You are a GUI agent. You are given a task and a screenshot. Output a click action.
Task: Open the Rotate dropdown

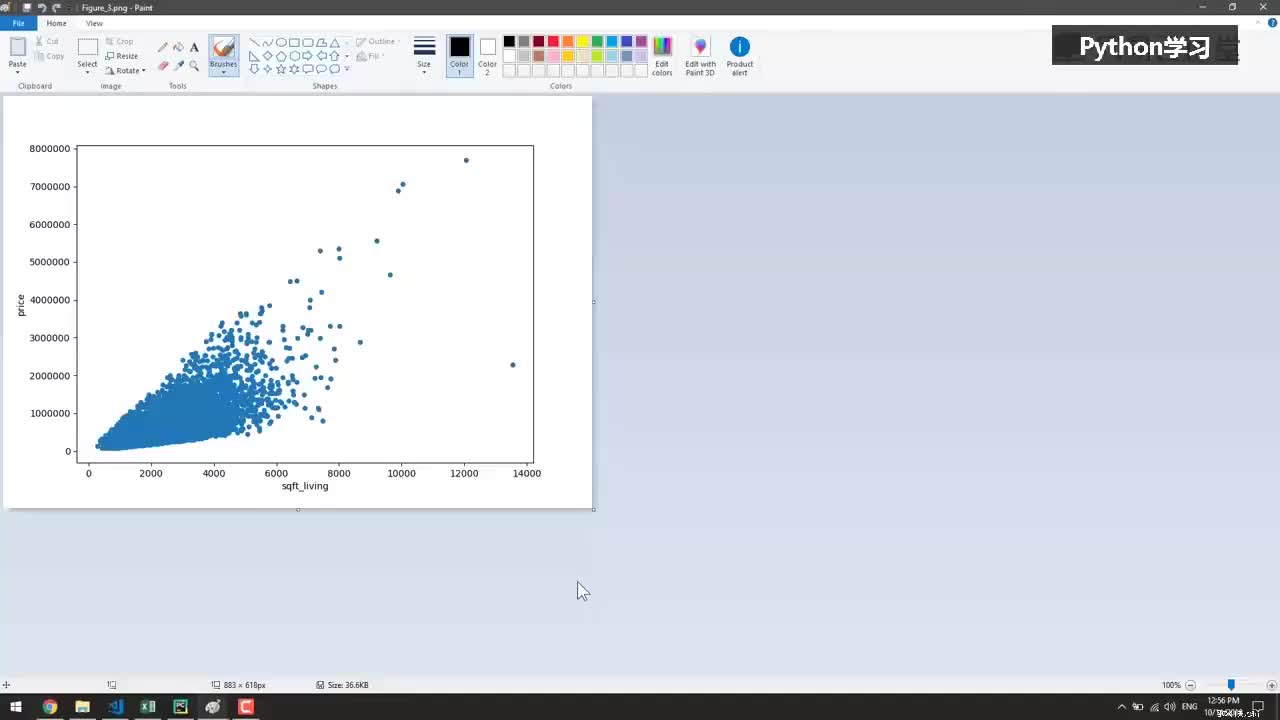click(x=125, y=71)
